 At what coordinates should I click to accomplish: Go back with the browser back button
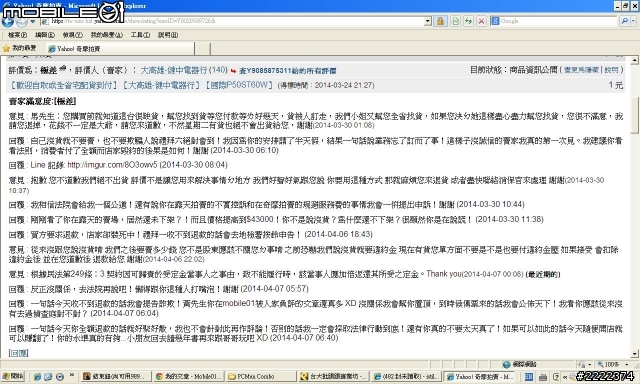[8, 22]
